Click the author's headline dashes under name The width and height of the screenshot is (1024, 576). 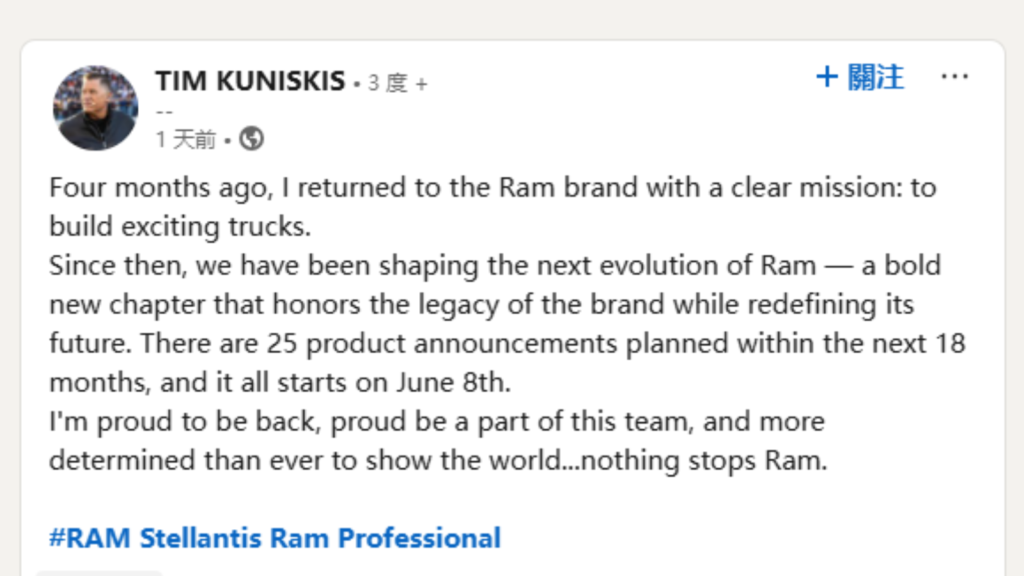tap(164, 112)
